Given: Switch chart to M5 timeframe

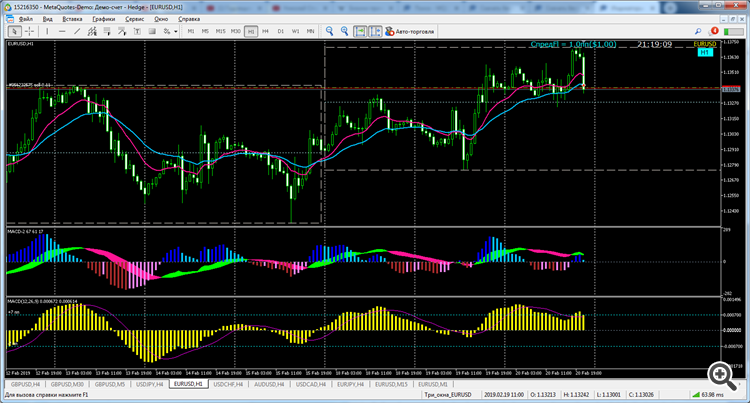Looking at the screenshot, I should tap(205, 32).
